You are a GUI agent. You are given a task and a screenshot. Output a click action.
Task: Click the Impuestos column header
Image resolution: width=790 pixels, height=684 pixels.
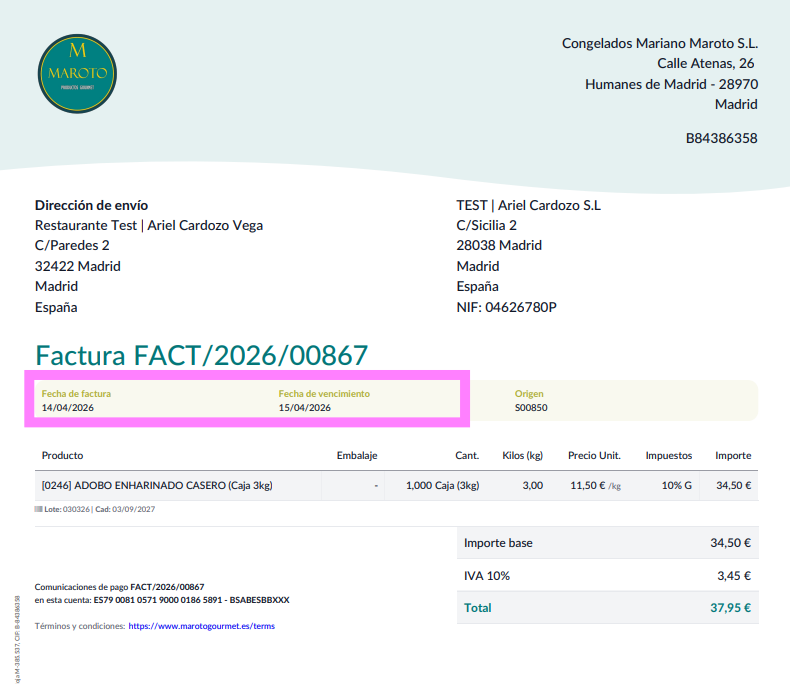[x=668, y=455]
